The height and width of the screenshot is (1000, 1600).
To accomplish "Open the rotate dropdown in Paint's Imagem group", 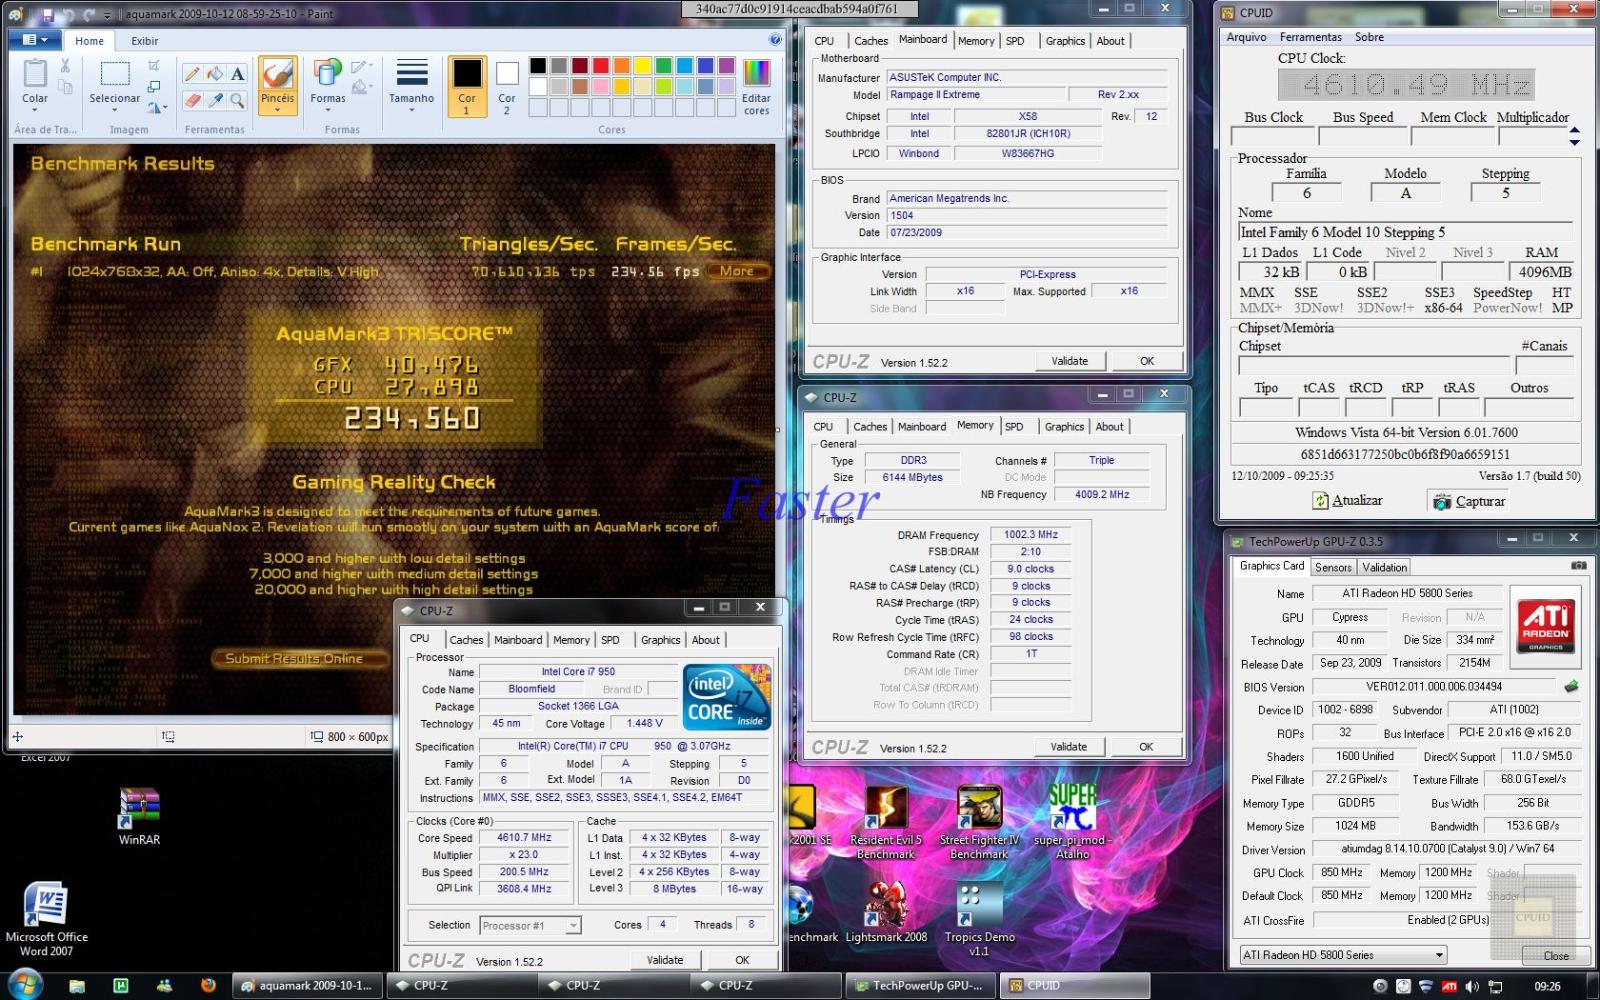I will pos(155,107).
